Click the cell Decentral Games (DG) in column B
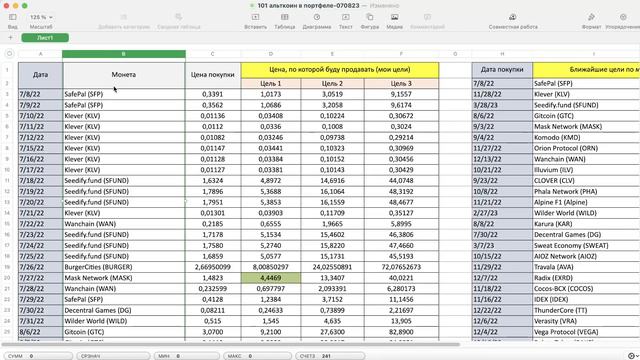The height and width of the screenshot is (360, 640). (x=124, y=310)
